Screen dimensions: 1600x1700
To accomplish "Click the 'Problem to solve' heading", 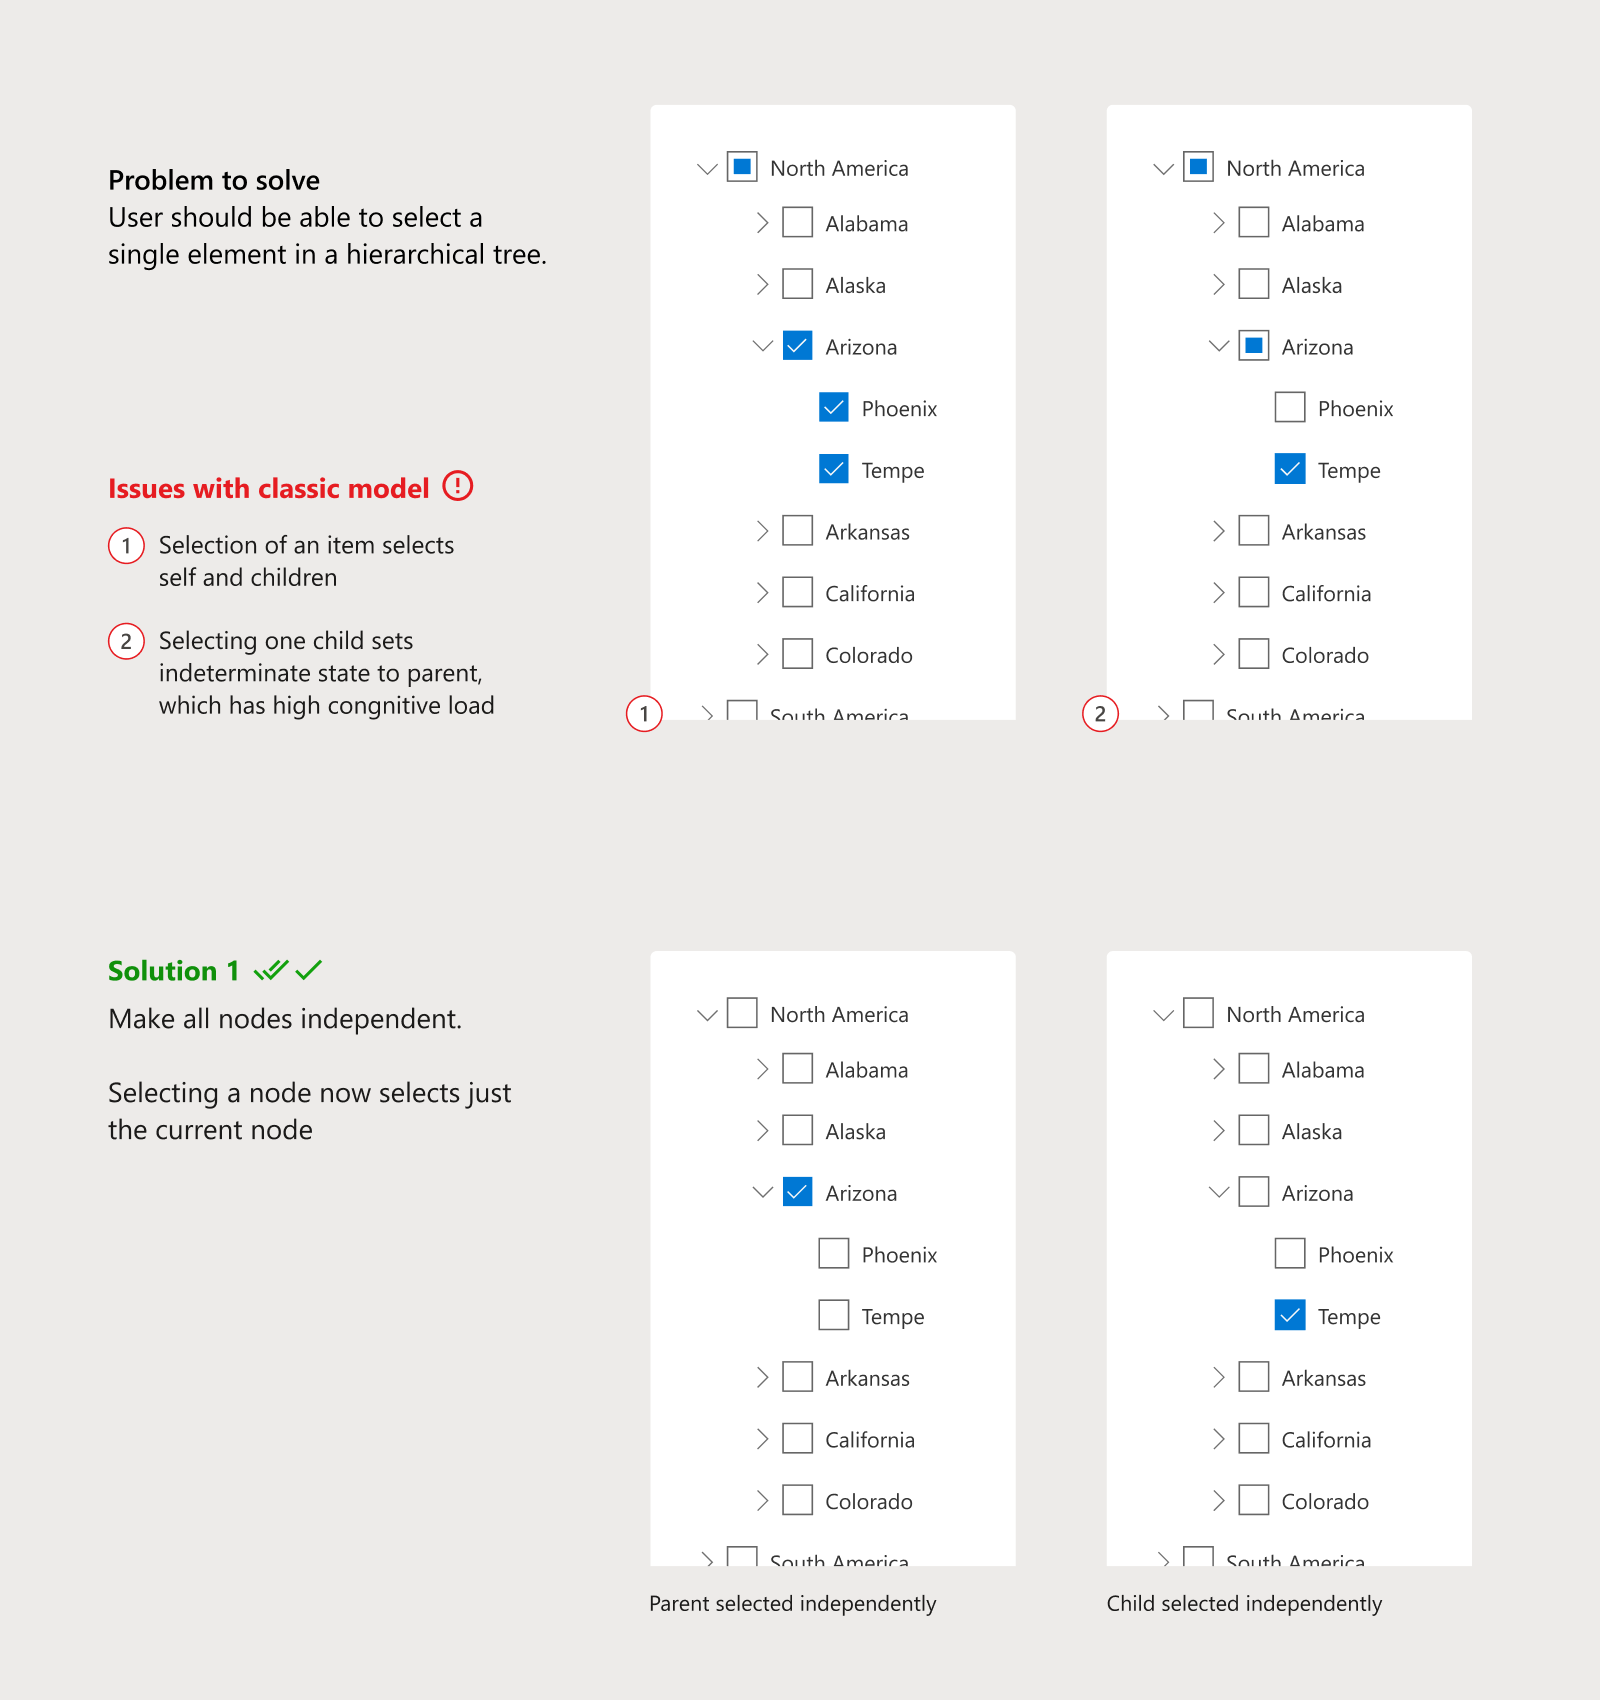I will [x=214, y=180].
